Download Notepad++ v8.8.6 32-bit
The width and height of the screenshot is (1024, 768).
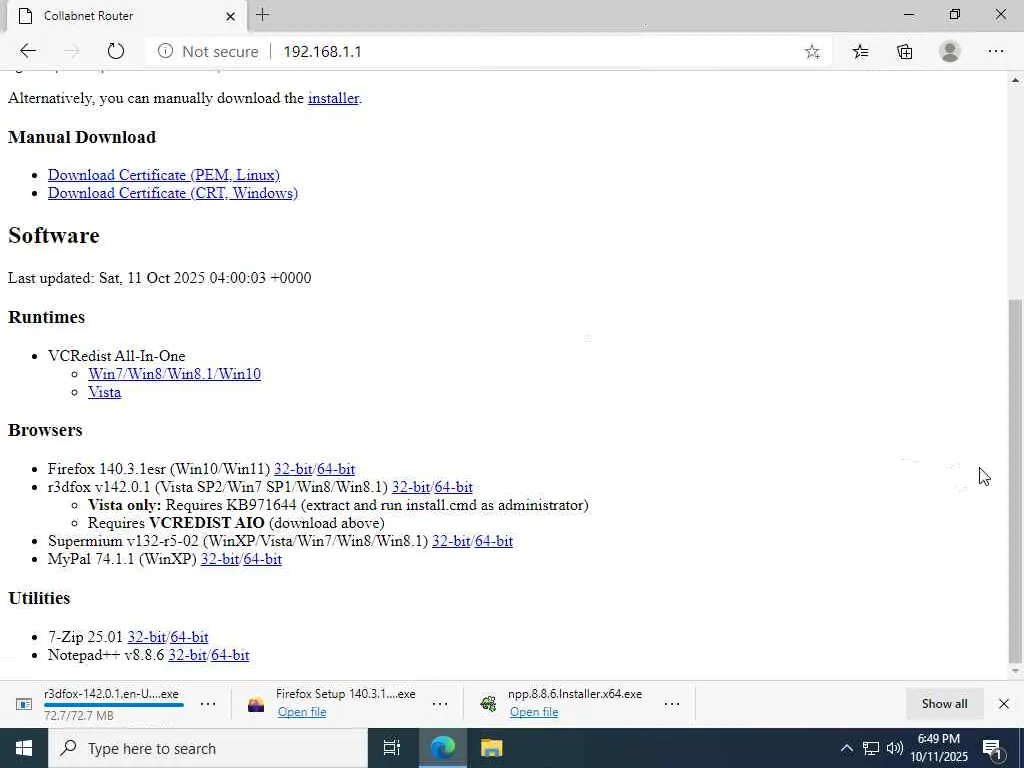click(x=187, y=655)
